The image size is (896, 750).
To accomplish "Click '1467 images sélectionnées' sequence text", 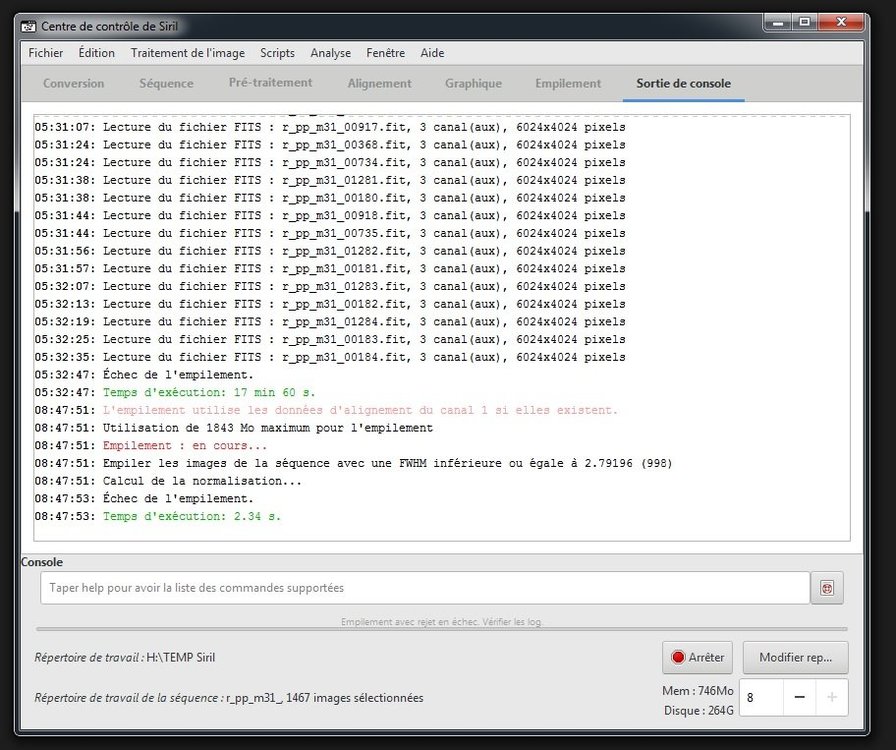I will tap(354, 698).
